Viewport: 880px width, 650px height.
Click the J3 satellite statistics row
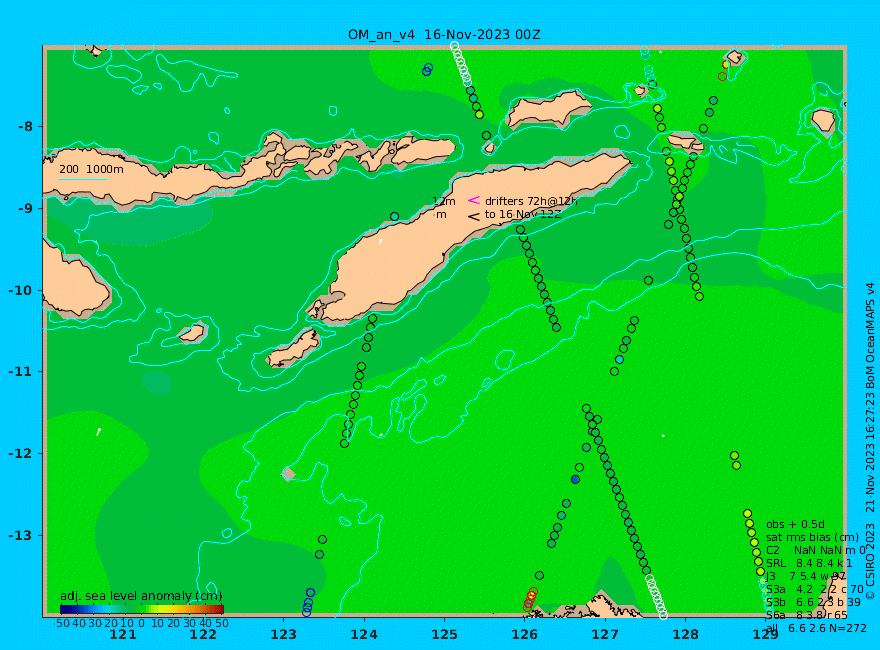pos(806,576)
